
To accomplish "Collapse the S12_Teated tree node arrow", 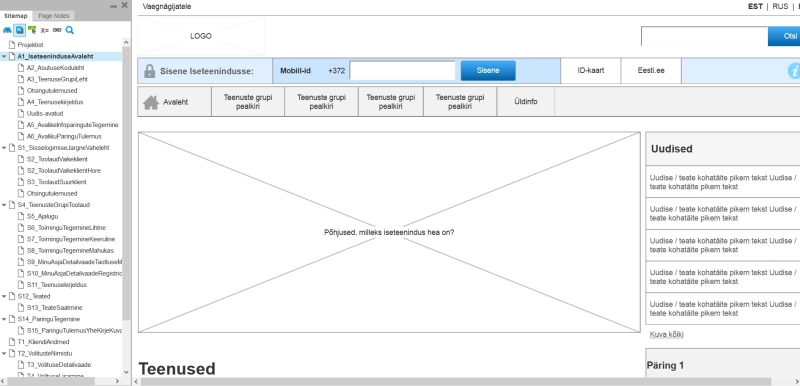I will tap(5, 296).
